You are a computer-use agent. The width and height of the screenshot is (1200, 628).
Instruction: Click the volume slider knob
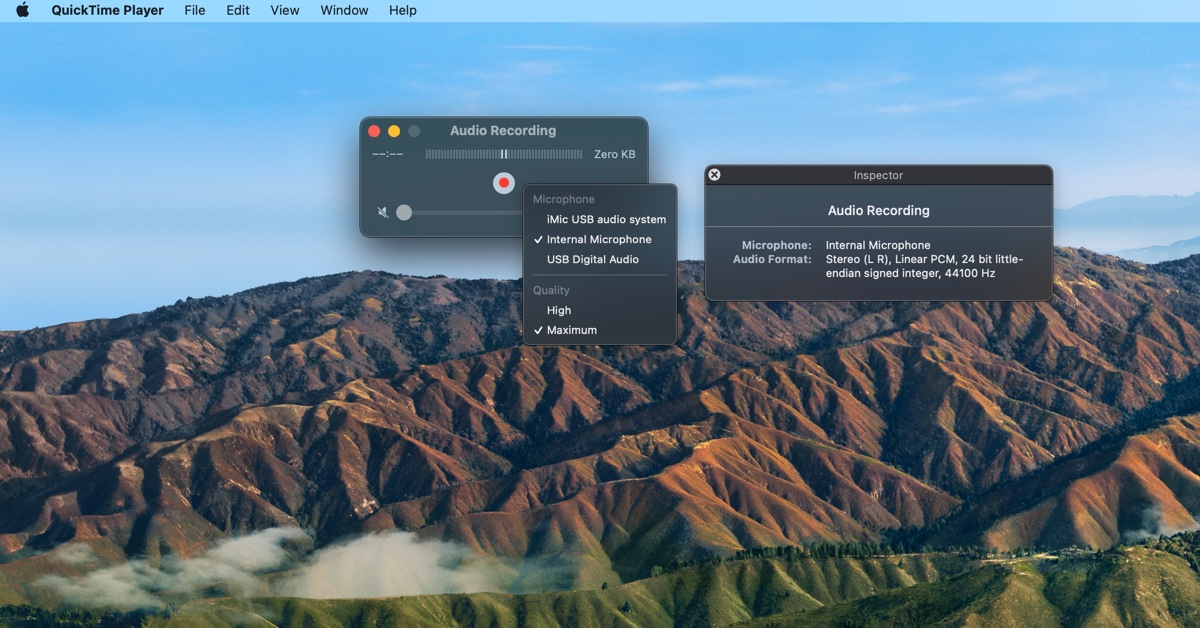(404, 212)
